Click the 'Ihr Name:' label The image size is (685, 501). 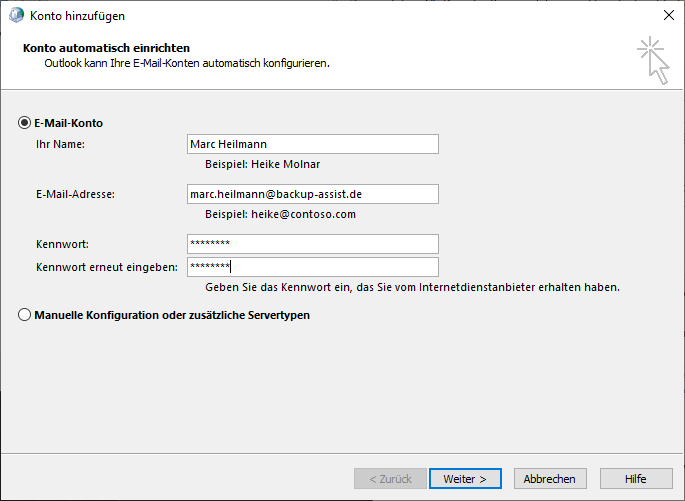coord(60,144)
